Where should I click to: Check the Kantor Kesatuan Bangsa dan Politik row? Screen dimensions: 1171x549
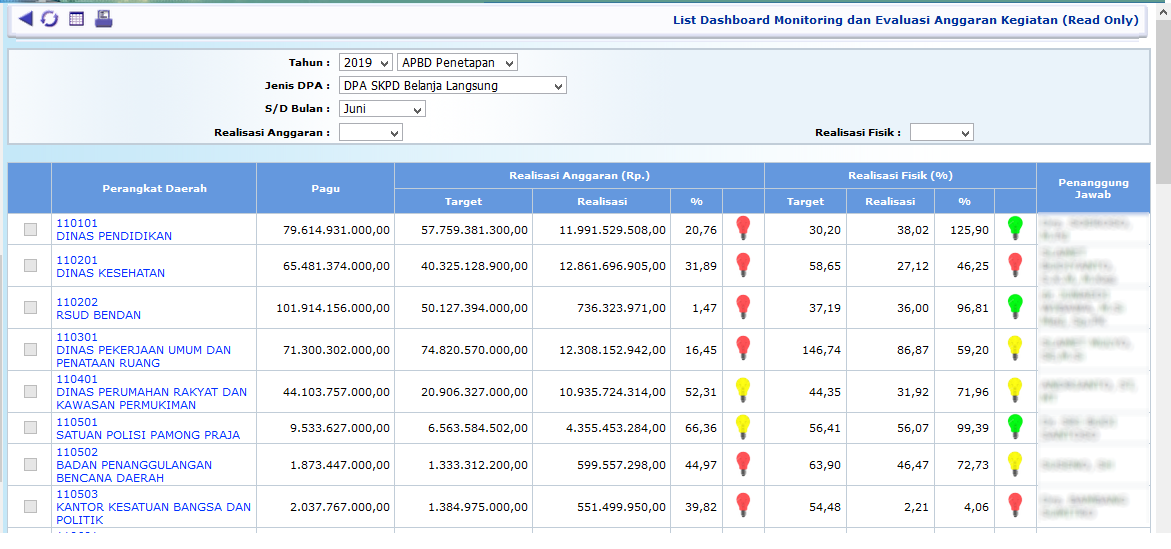tap(30, 507)
